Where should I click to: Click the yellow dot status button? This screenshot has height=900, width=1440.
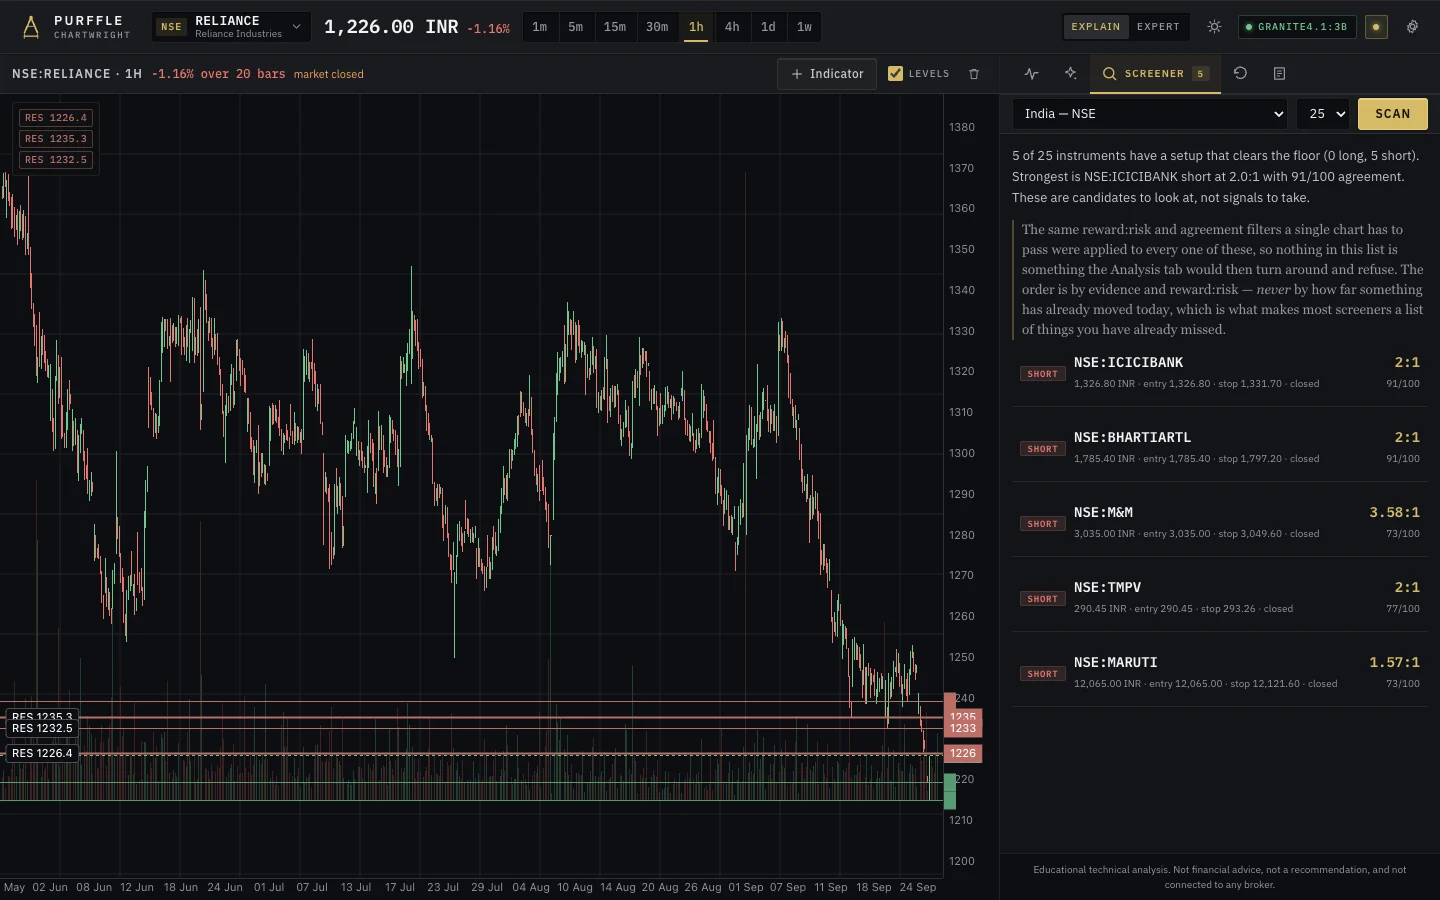click(x=1376, y=27)
